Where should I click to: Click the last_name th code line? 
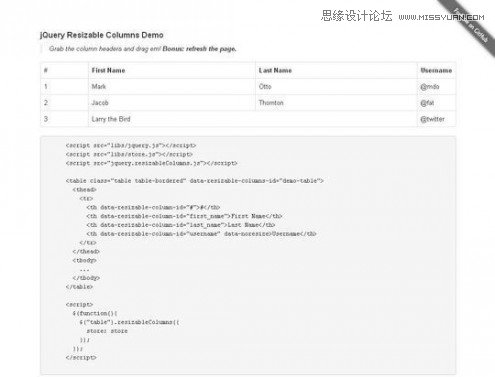pyautogui.click(x=181, y=225)
